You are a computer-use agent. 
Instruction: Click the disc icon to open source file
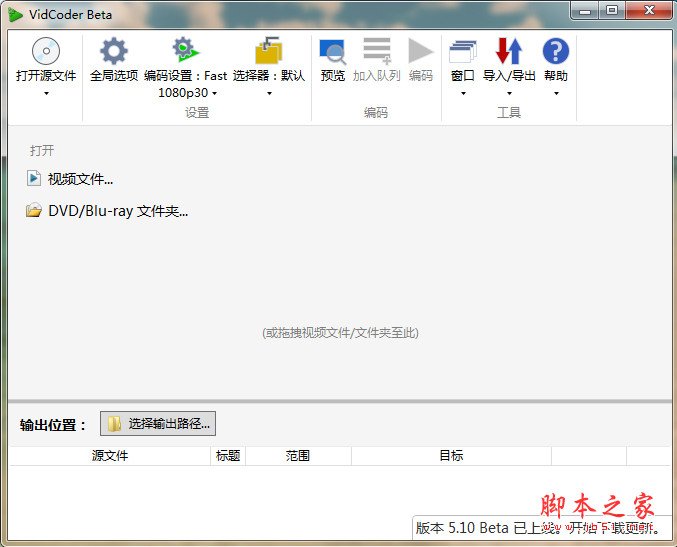tap(46, 51)
